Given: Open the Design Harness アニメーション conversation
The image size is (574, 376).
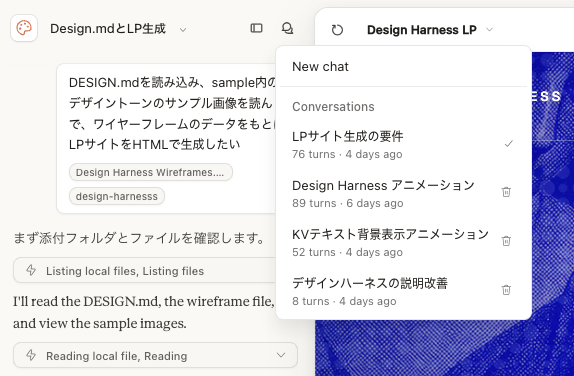Looking at the screenshot, I should [x=403, y=194].
